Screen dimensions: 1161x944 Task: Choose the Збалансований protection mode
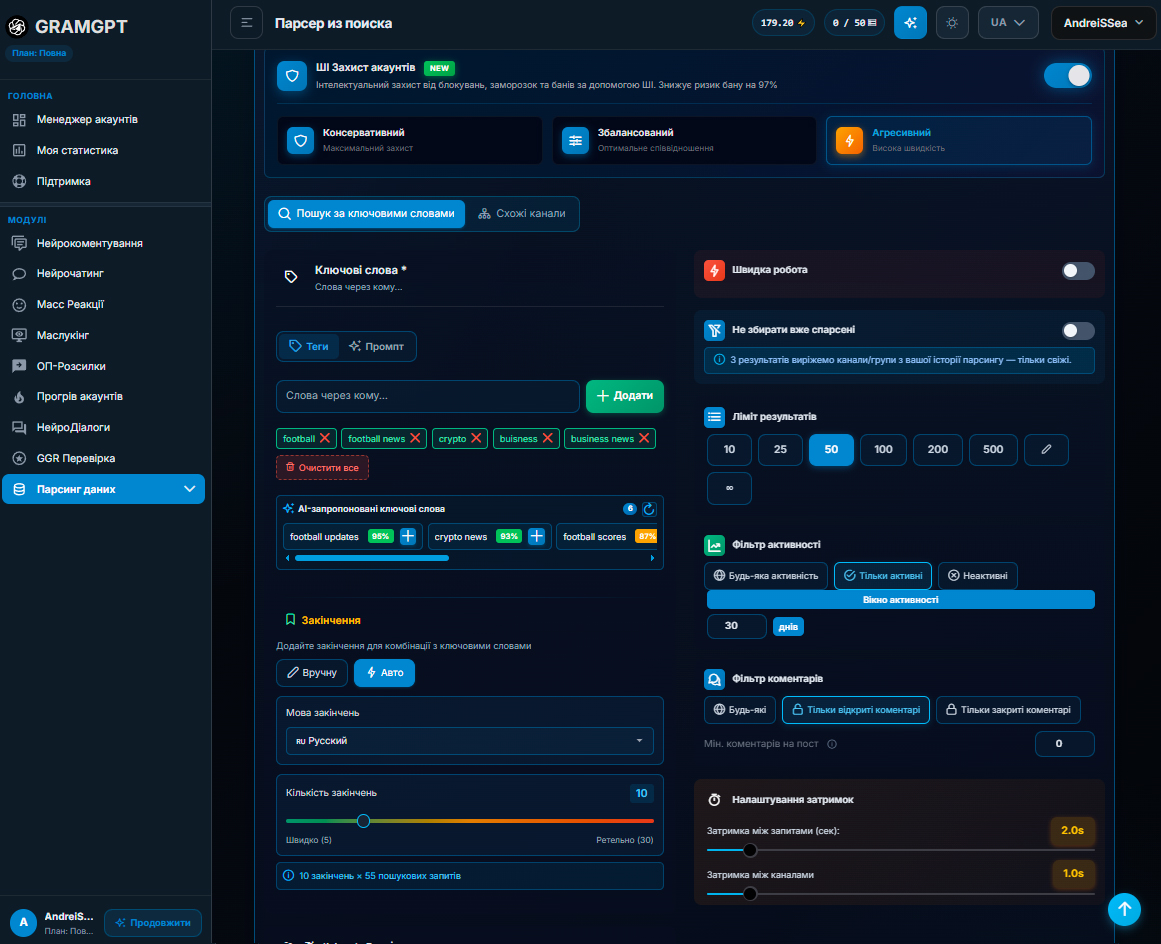point(684,140)
